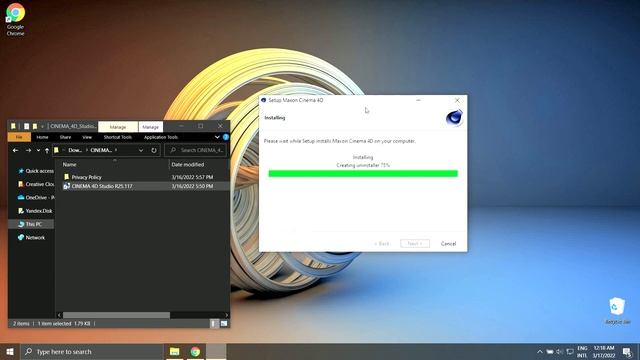
Task: Click the green installation progress bar
Action: click(363, 174)
